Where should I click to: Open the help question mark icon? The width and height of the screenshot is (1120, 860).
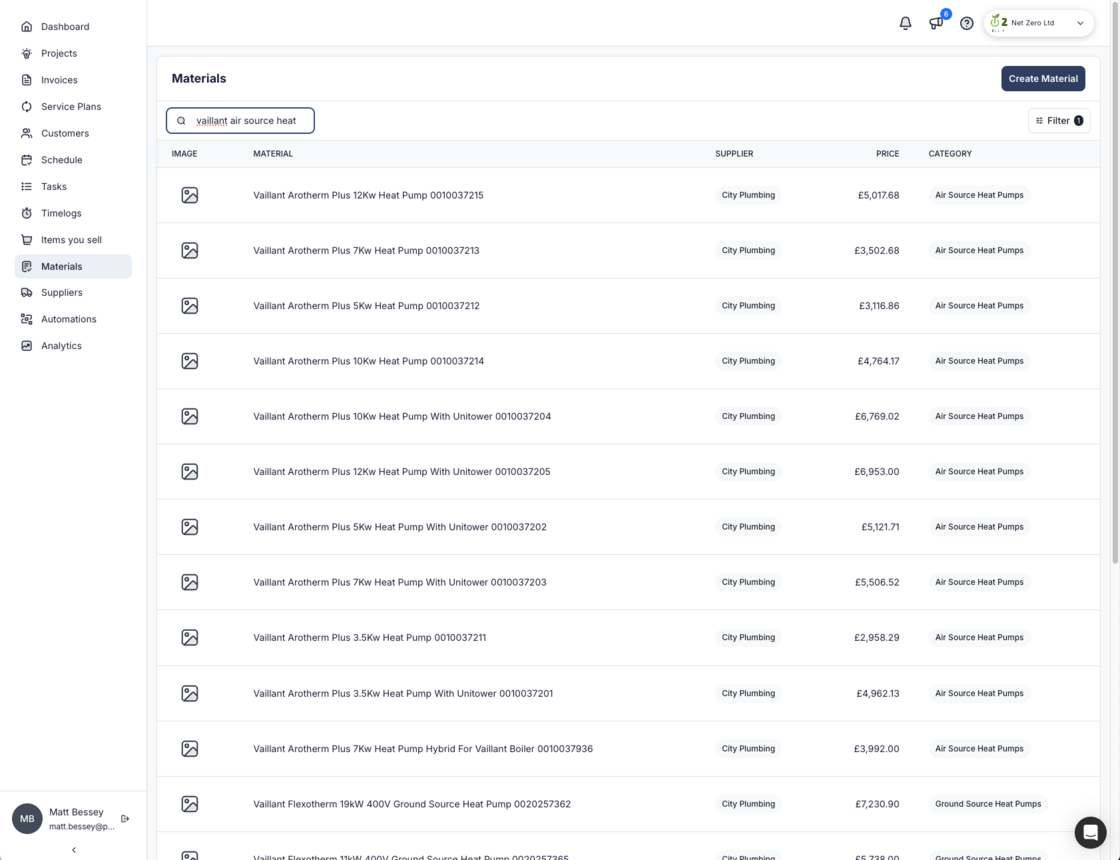pyautogui.click(x=966, y=23)
